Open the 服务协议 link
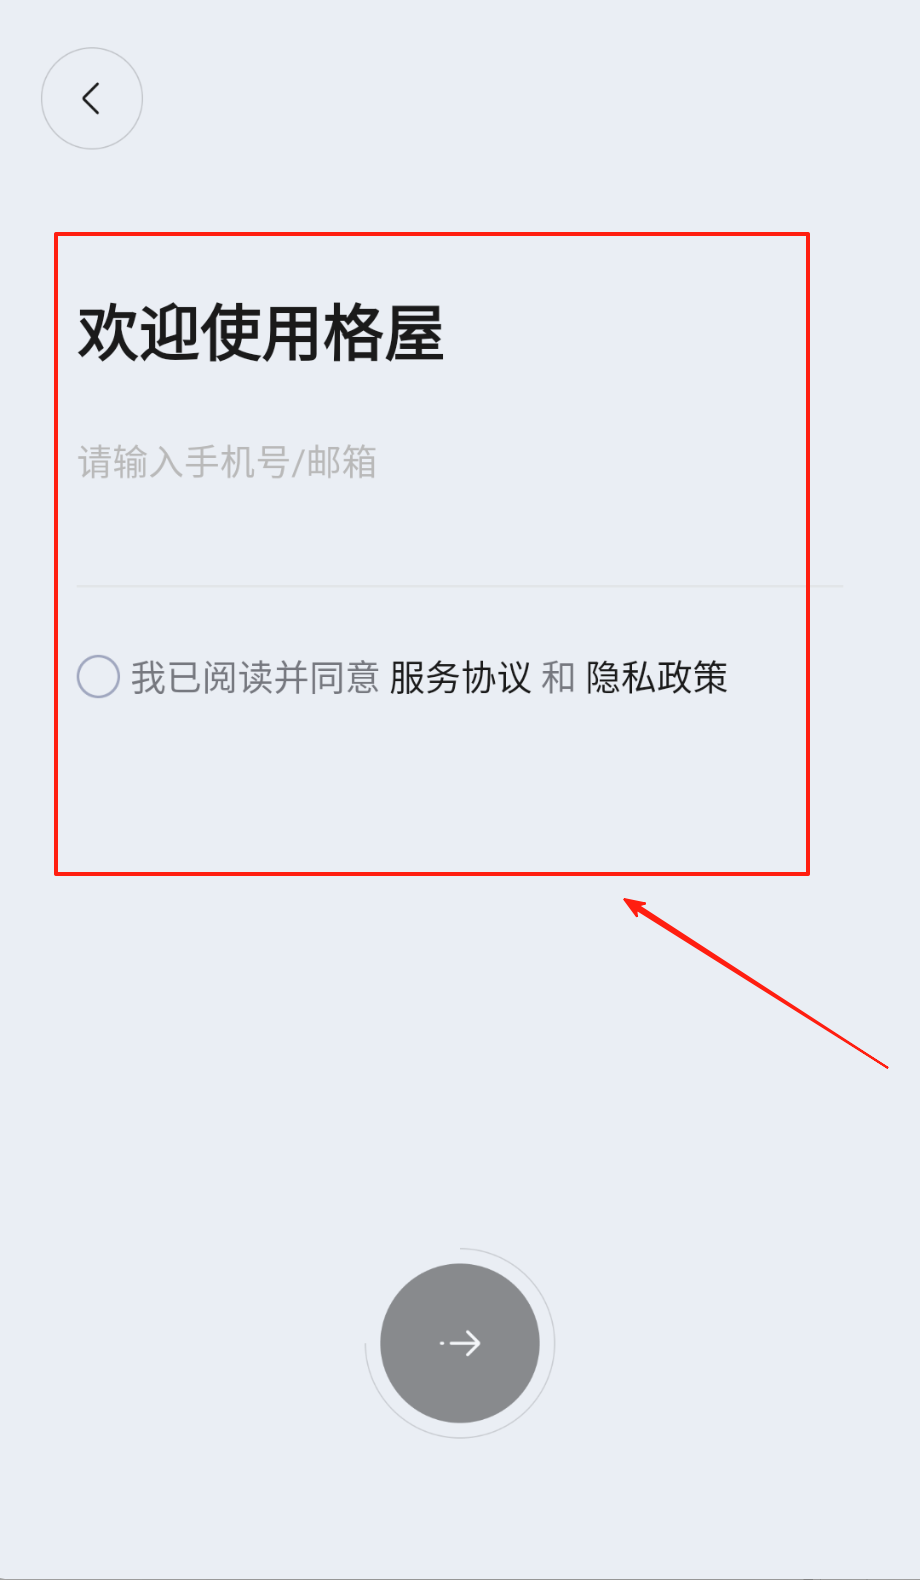The image size is (920, 1580). 460,677
